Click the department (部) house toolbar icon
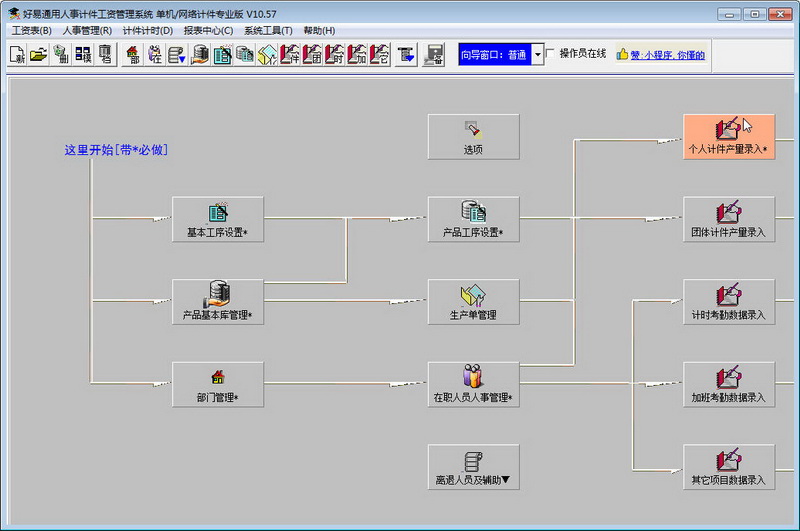800x531 pixels. [133, 55]
